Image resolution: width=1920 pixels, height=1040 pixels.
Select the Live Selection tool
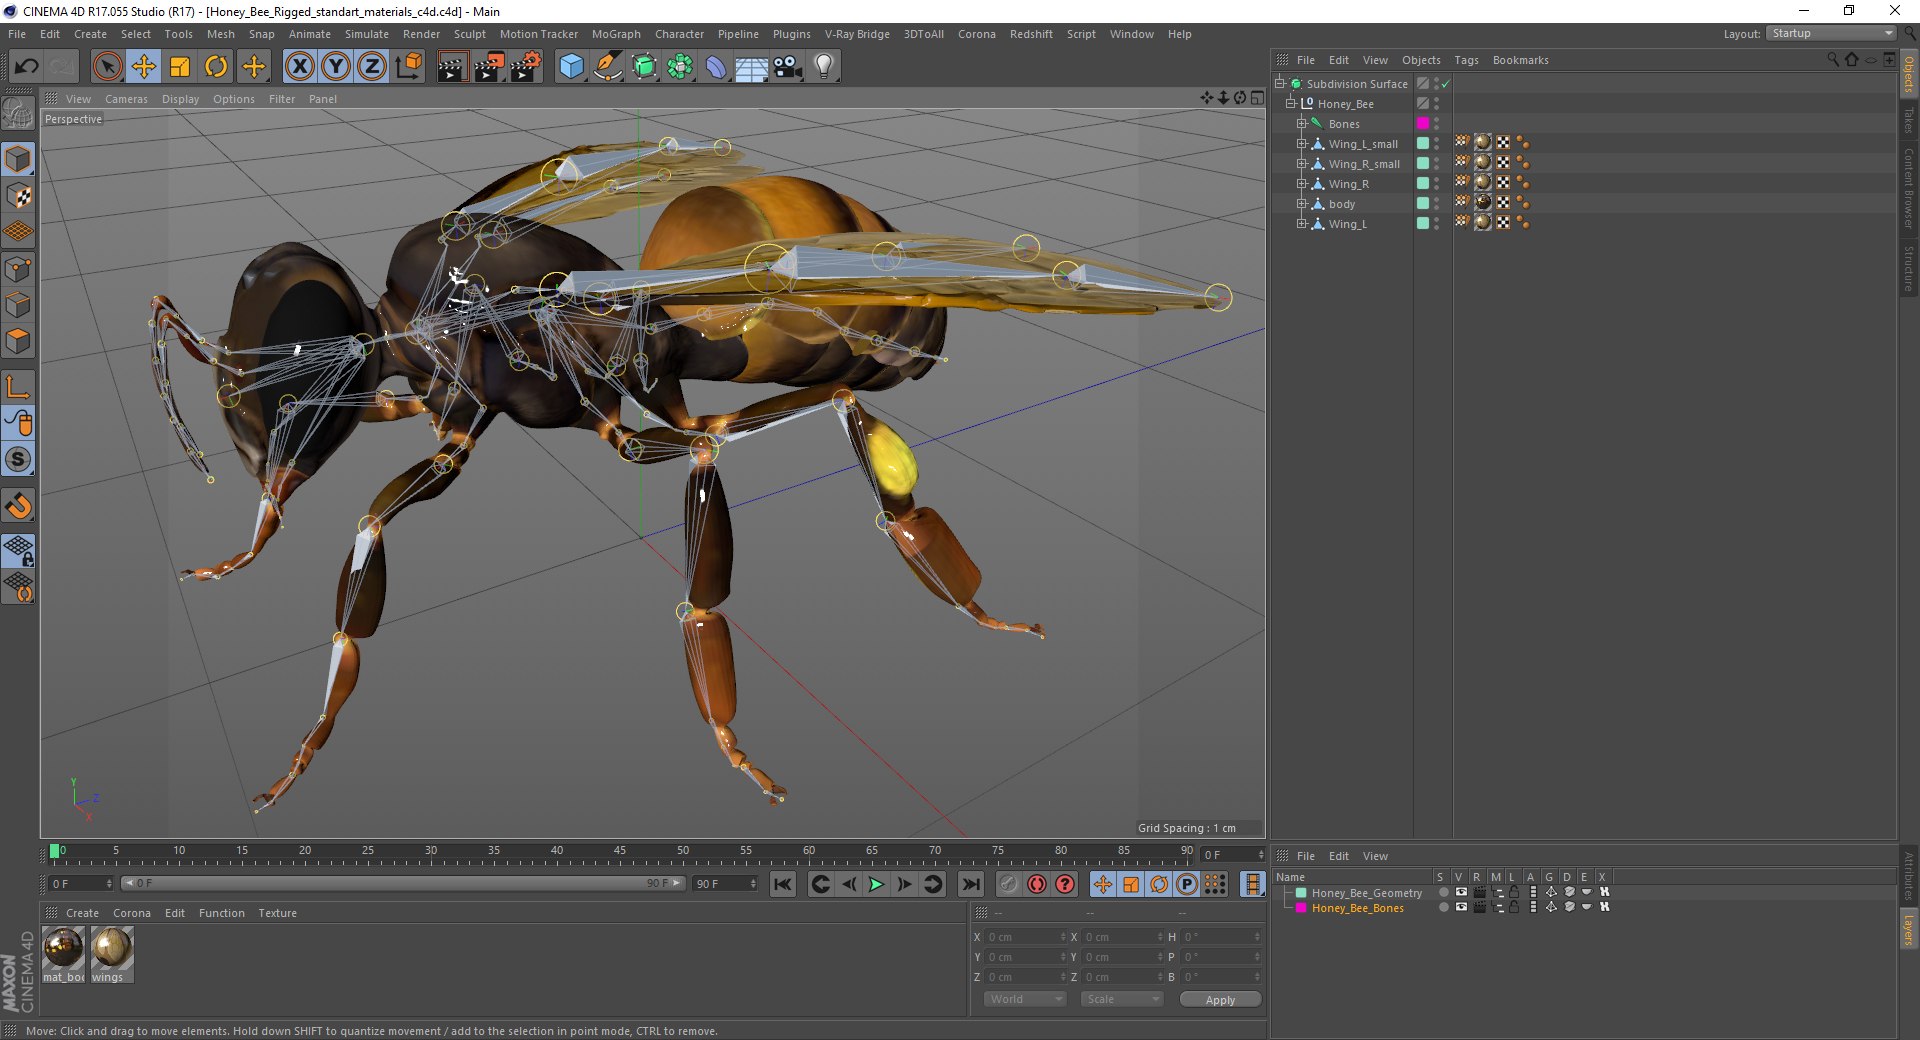[107, 67]
